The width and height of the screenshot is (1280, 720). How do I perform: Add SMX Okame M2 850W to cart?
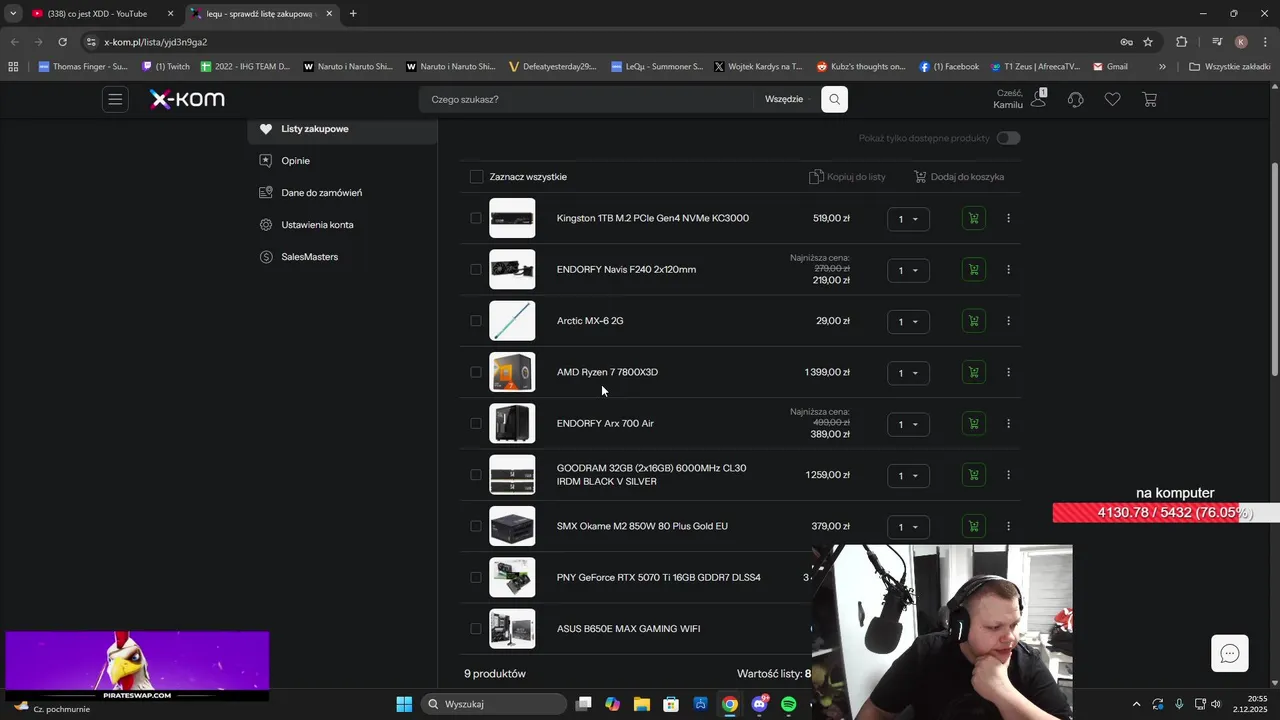click(973, 526)
